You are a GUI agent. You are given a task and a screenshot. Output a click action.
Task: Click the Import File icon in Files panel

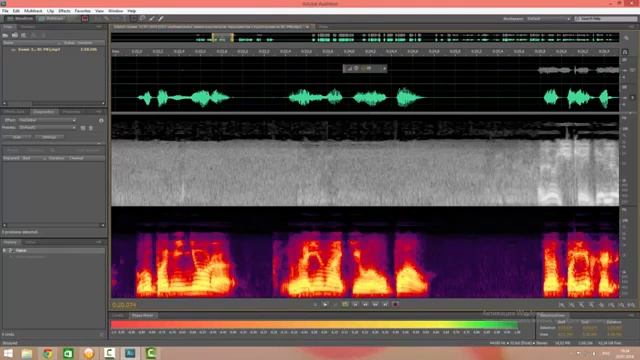pyautogui.click(x=15, y=35)
